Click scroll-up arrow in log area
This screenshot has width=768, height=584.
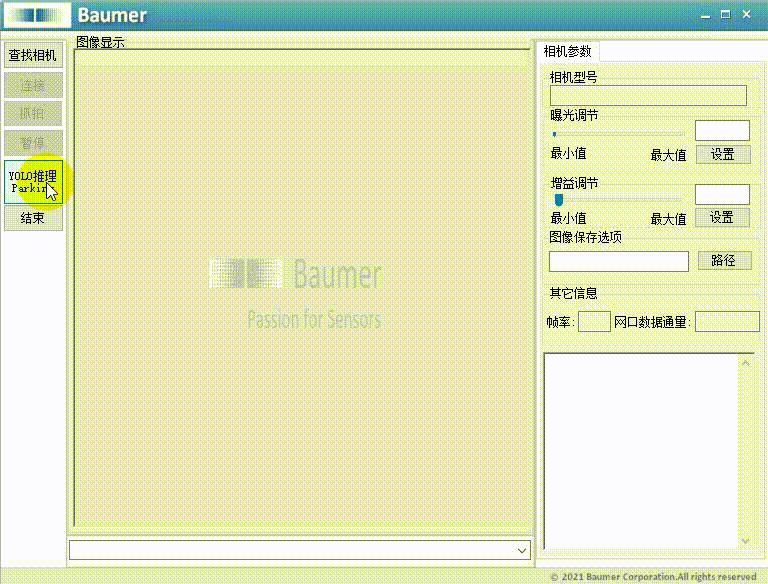coord(745,363)
